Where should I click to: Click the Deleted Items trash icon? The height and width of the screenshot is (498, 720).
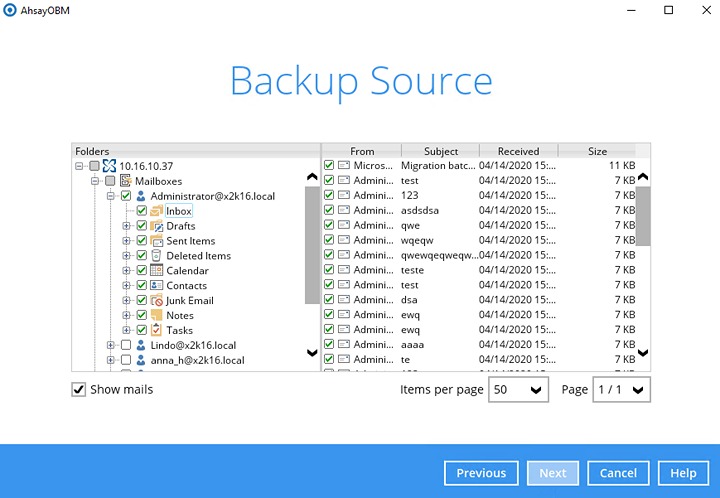tap(157, 256)
